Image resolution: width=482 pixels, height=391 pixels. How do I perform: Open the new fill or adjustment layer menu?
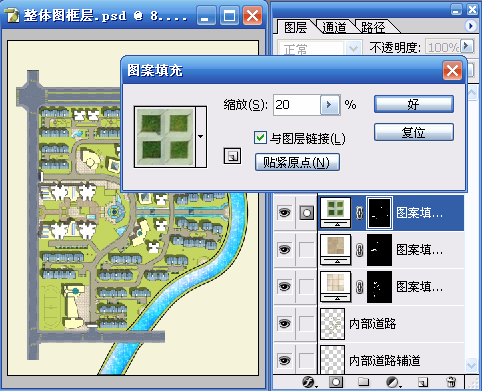tap(393, 382)
